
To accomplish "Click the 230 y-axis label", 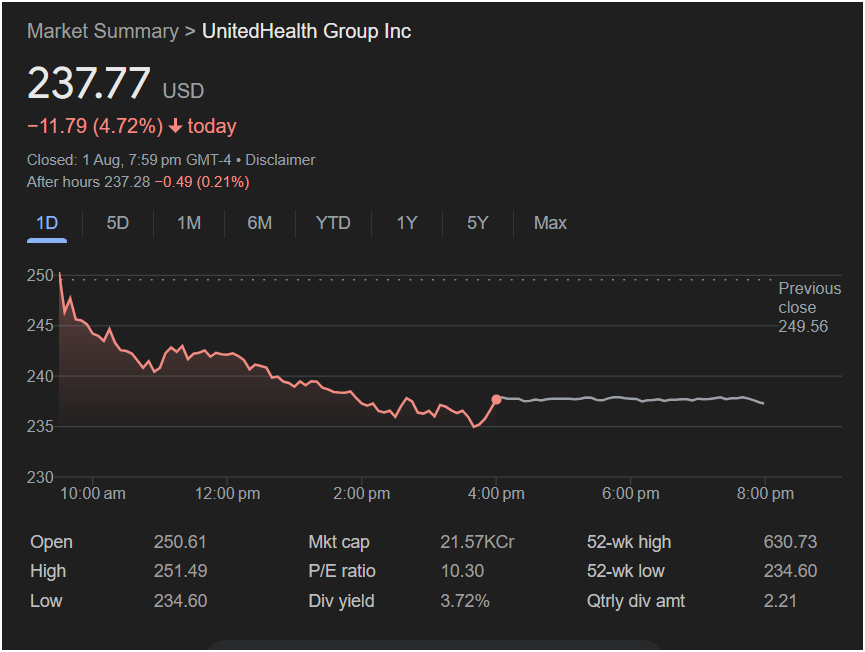I will coord(40,477).
